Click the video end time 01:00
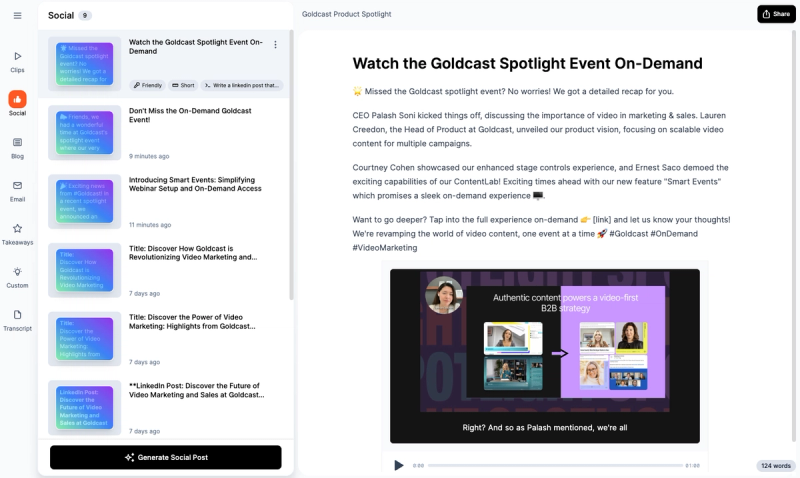The height and width of the screenshot is (478, 800). tap(692, 465)
